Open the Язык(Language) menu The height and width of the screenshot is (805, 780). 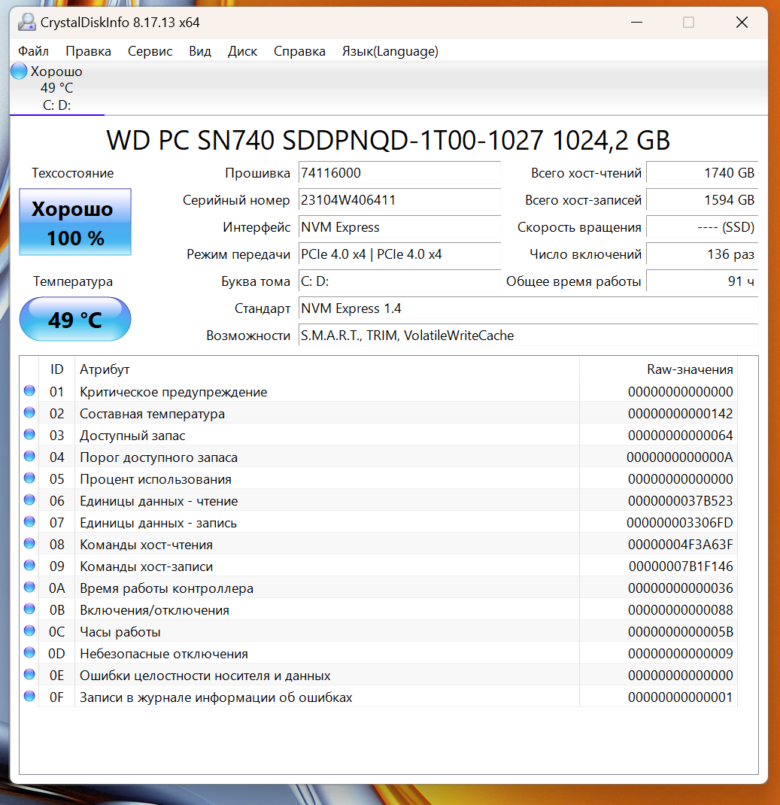[x=390, y=51]
